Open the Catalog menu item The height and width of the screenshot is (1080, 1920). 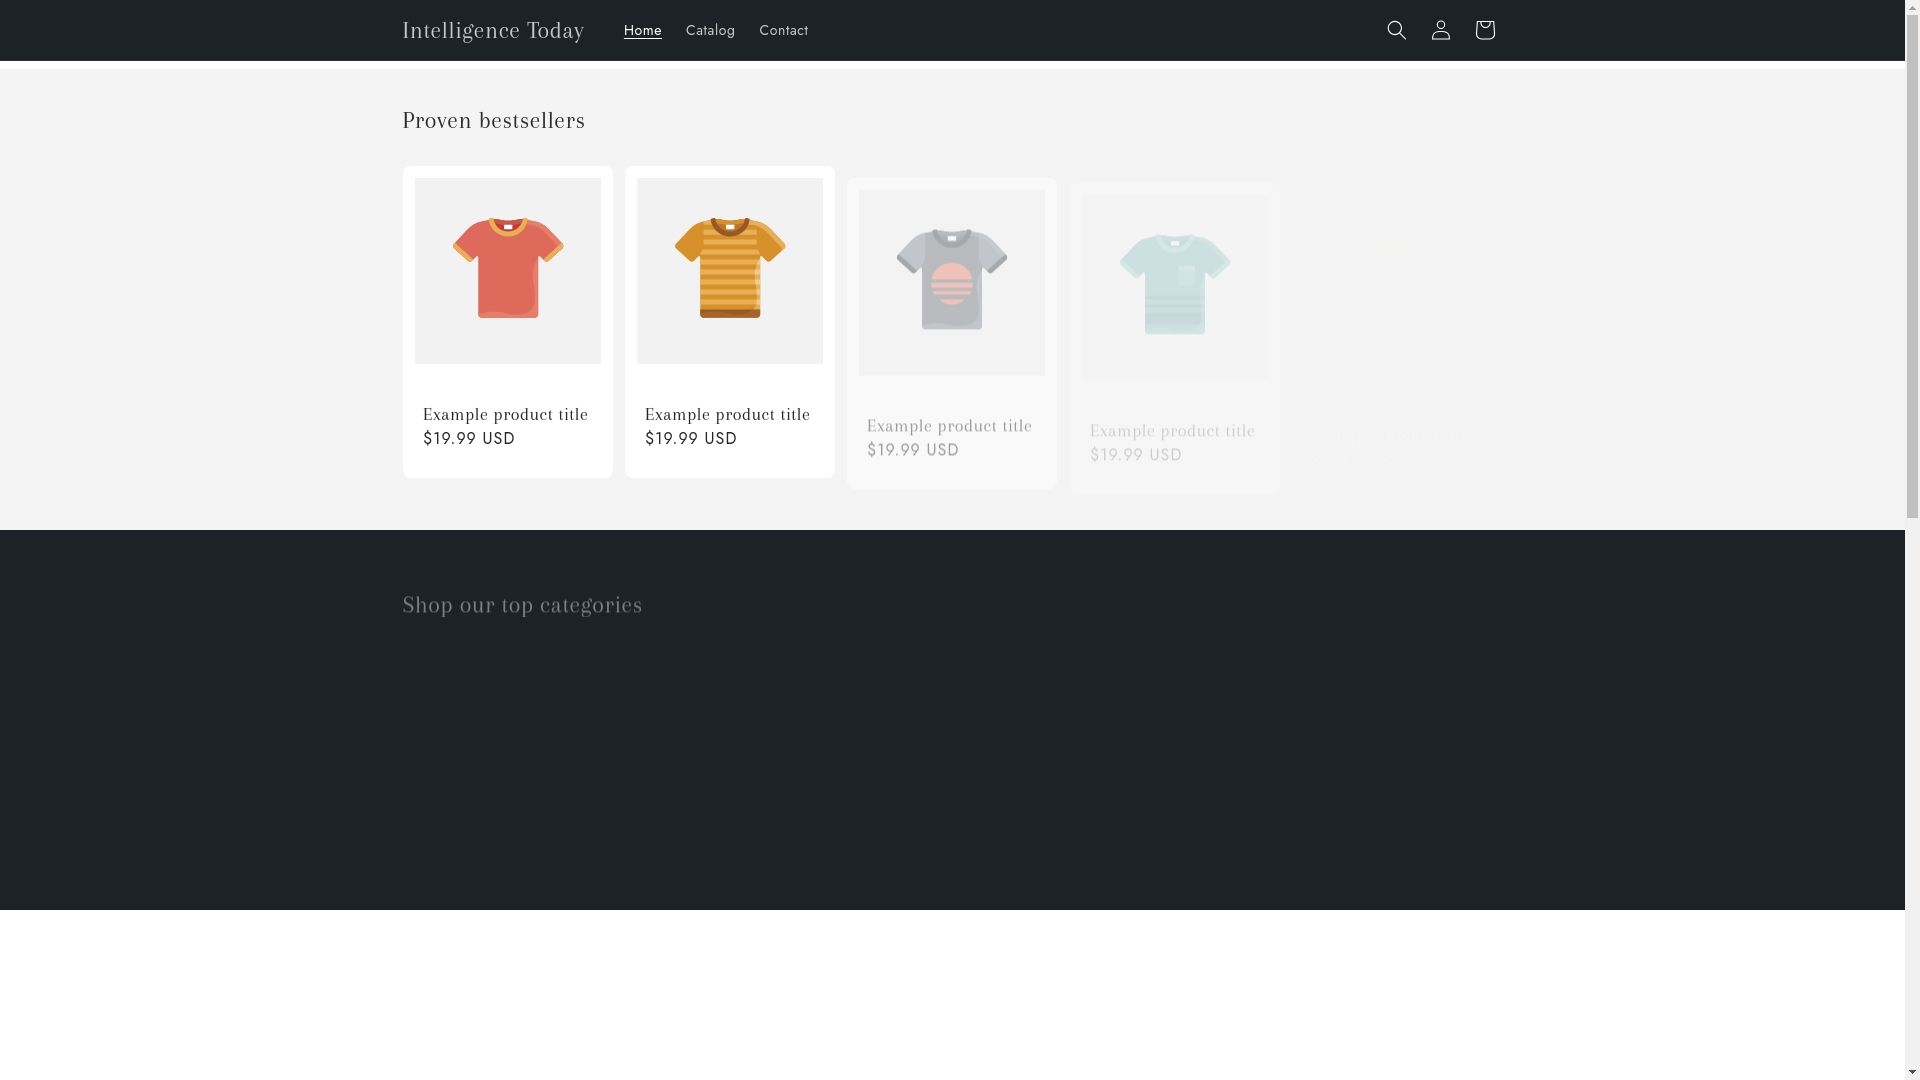coord(710,30)
